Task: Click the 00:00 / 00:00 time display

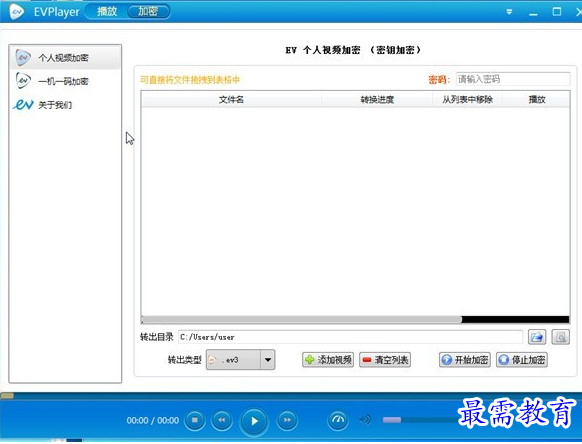Action: tap(153, 420)
